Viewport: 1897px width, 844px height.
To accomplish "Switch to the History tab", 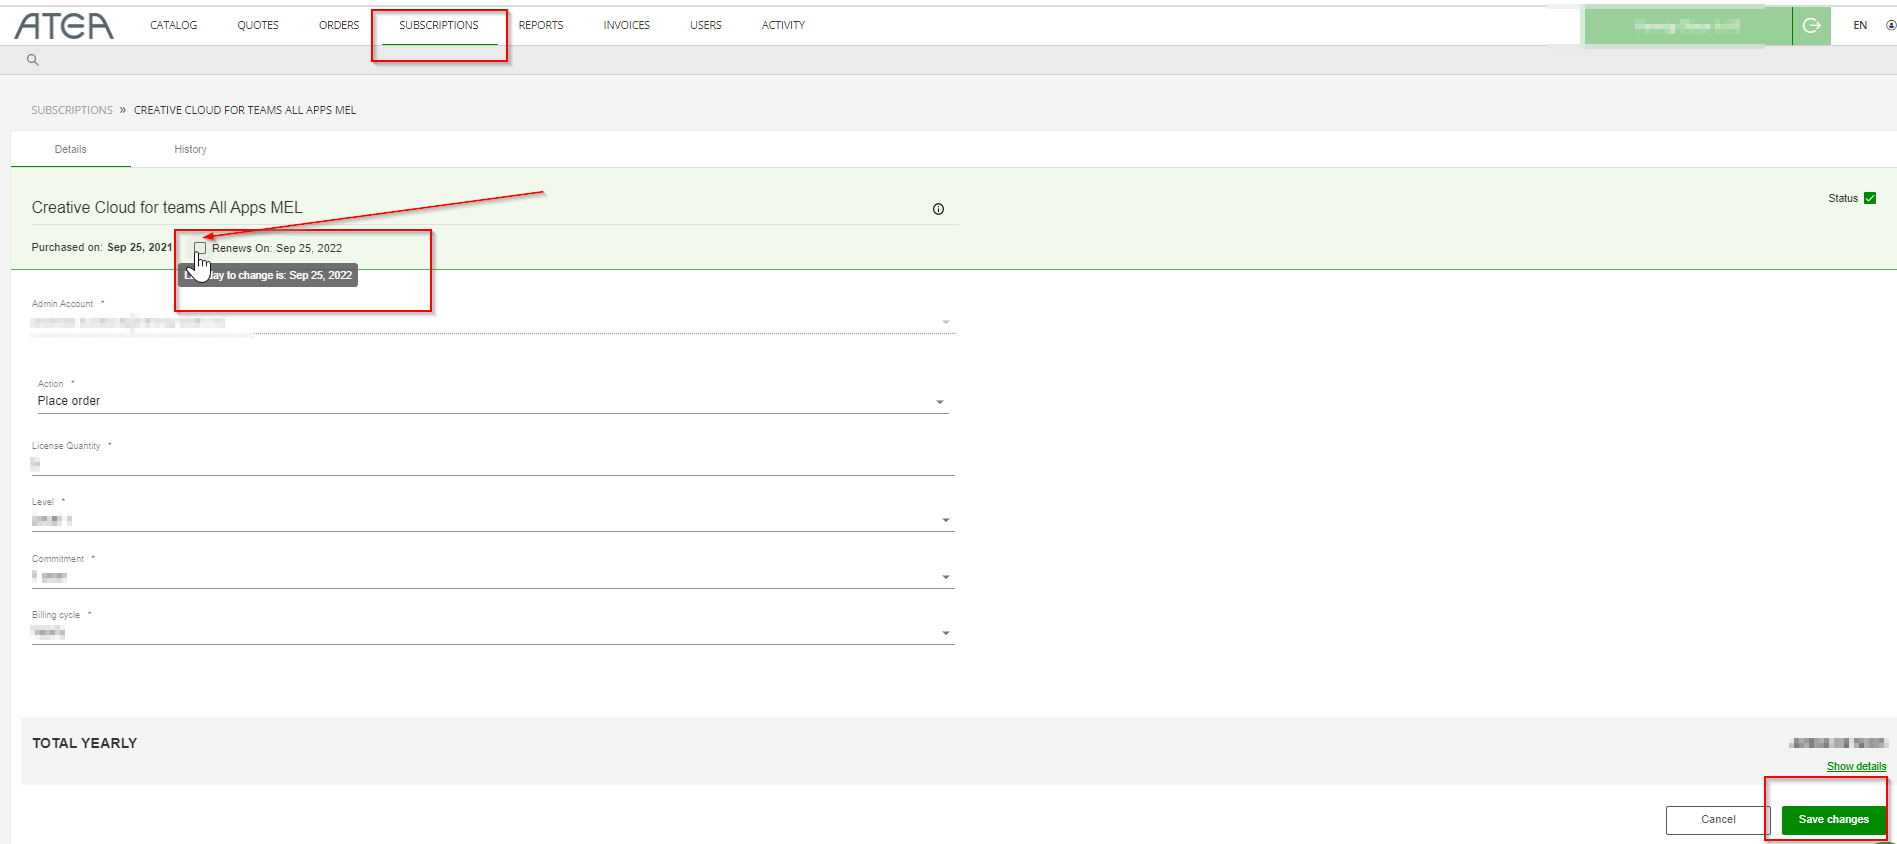I will pos(190,149).
